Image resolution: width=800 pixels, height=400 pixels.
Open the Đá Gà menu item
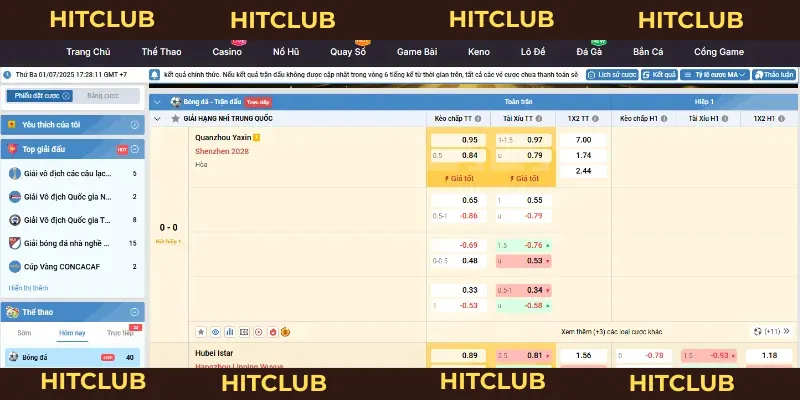pos(589,52)
